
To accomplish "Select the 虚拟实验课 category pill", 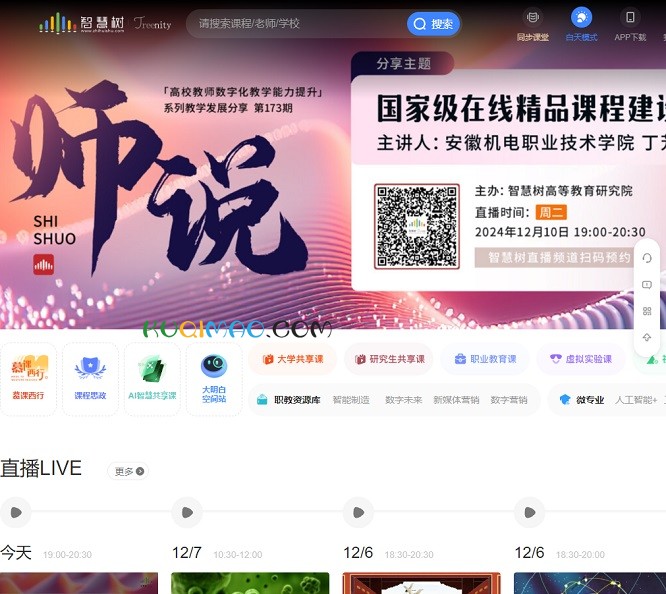I will click(581, 359).
